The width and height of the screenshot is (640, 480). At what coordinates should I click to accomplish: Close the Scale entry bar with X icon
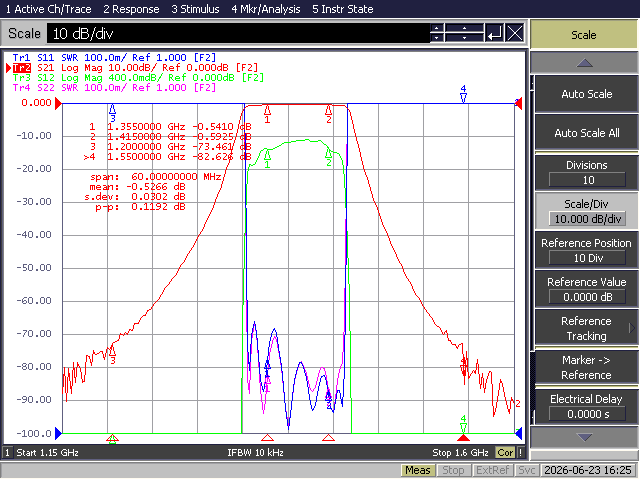[515, 33]
